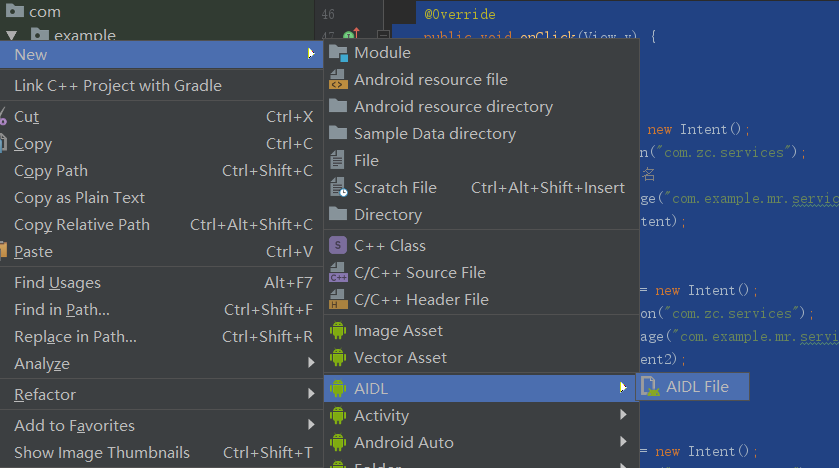Click the override gutter marker icon

(x=351, y=34)
